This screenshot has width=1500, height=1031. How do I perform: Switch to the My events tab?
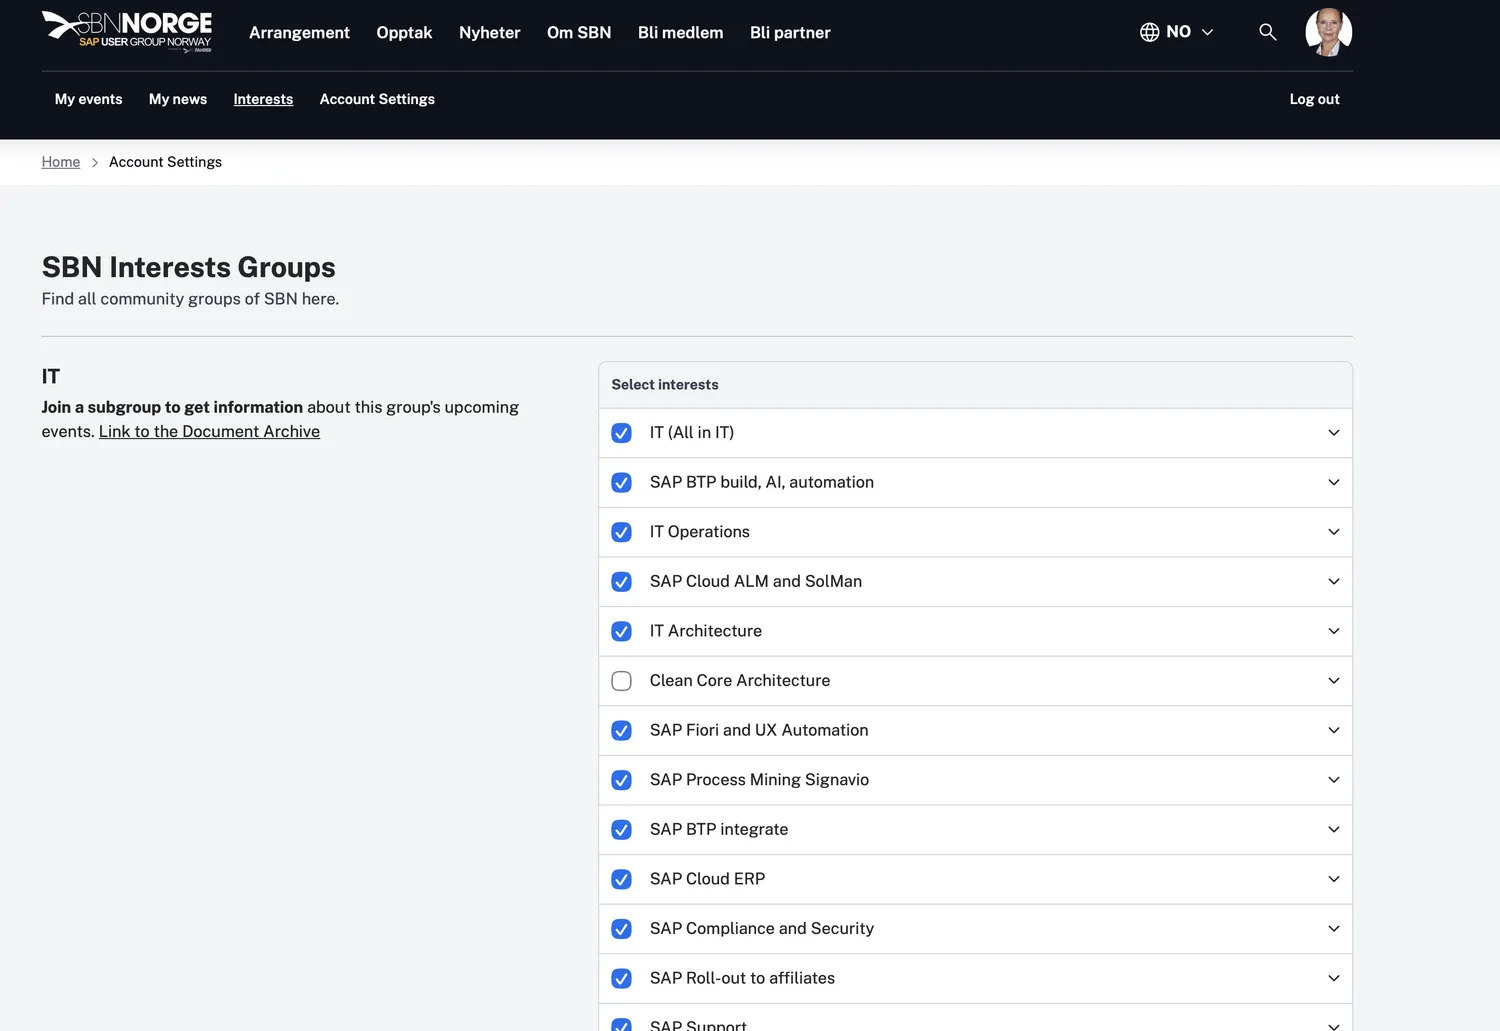click(88, 99)
